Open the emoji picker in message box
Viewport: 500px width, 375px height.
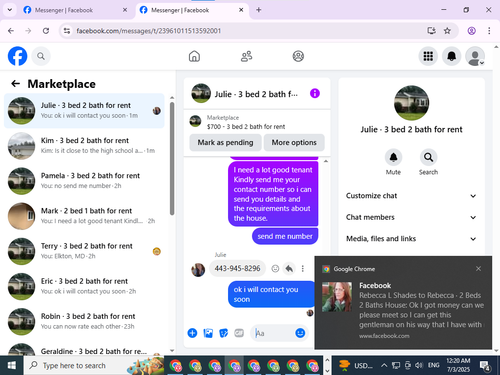[x=300, y=333]
